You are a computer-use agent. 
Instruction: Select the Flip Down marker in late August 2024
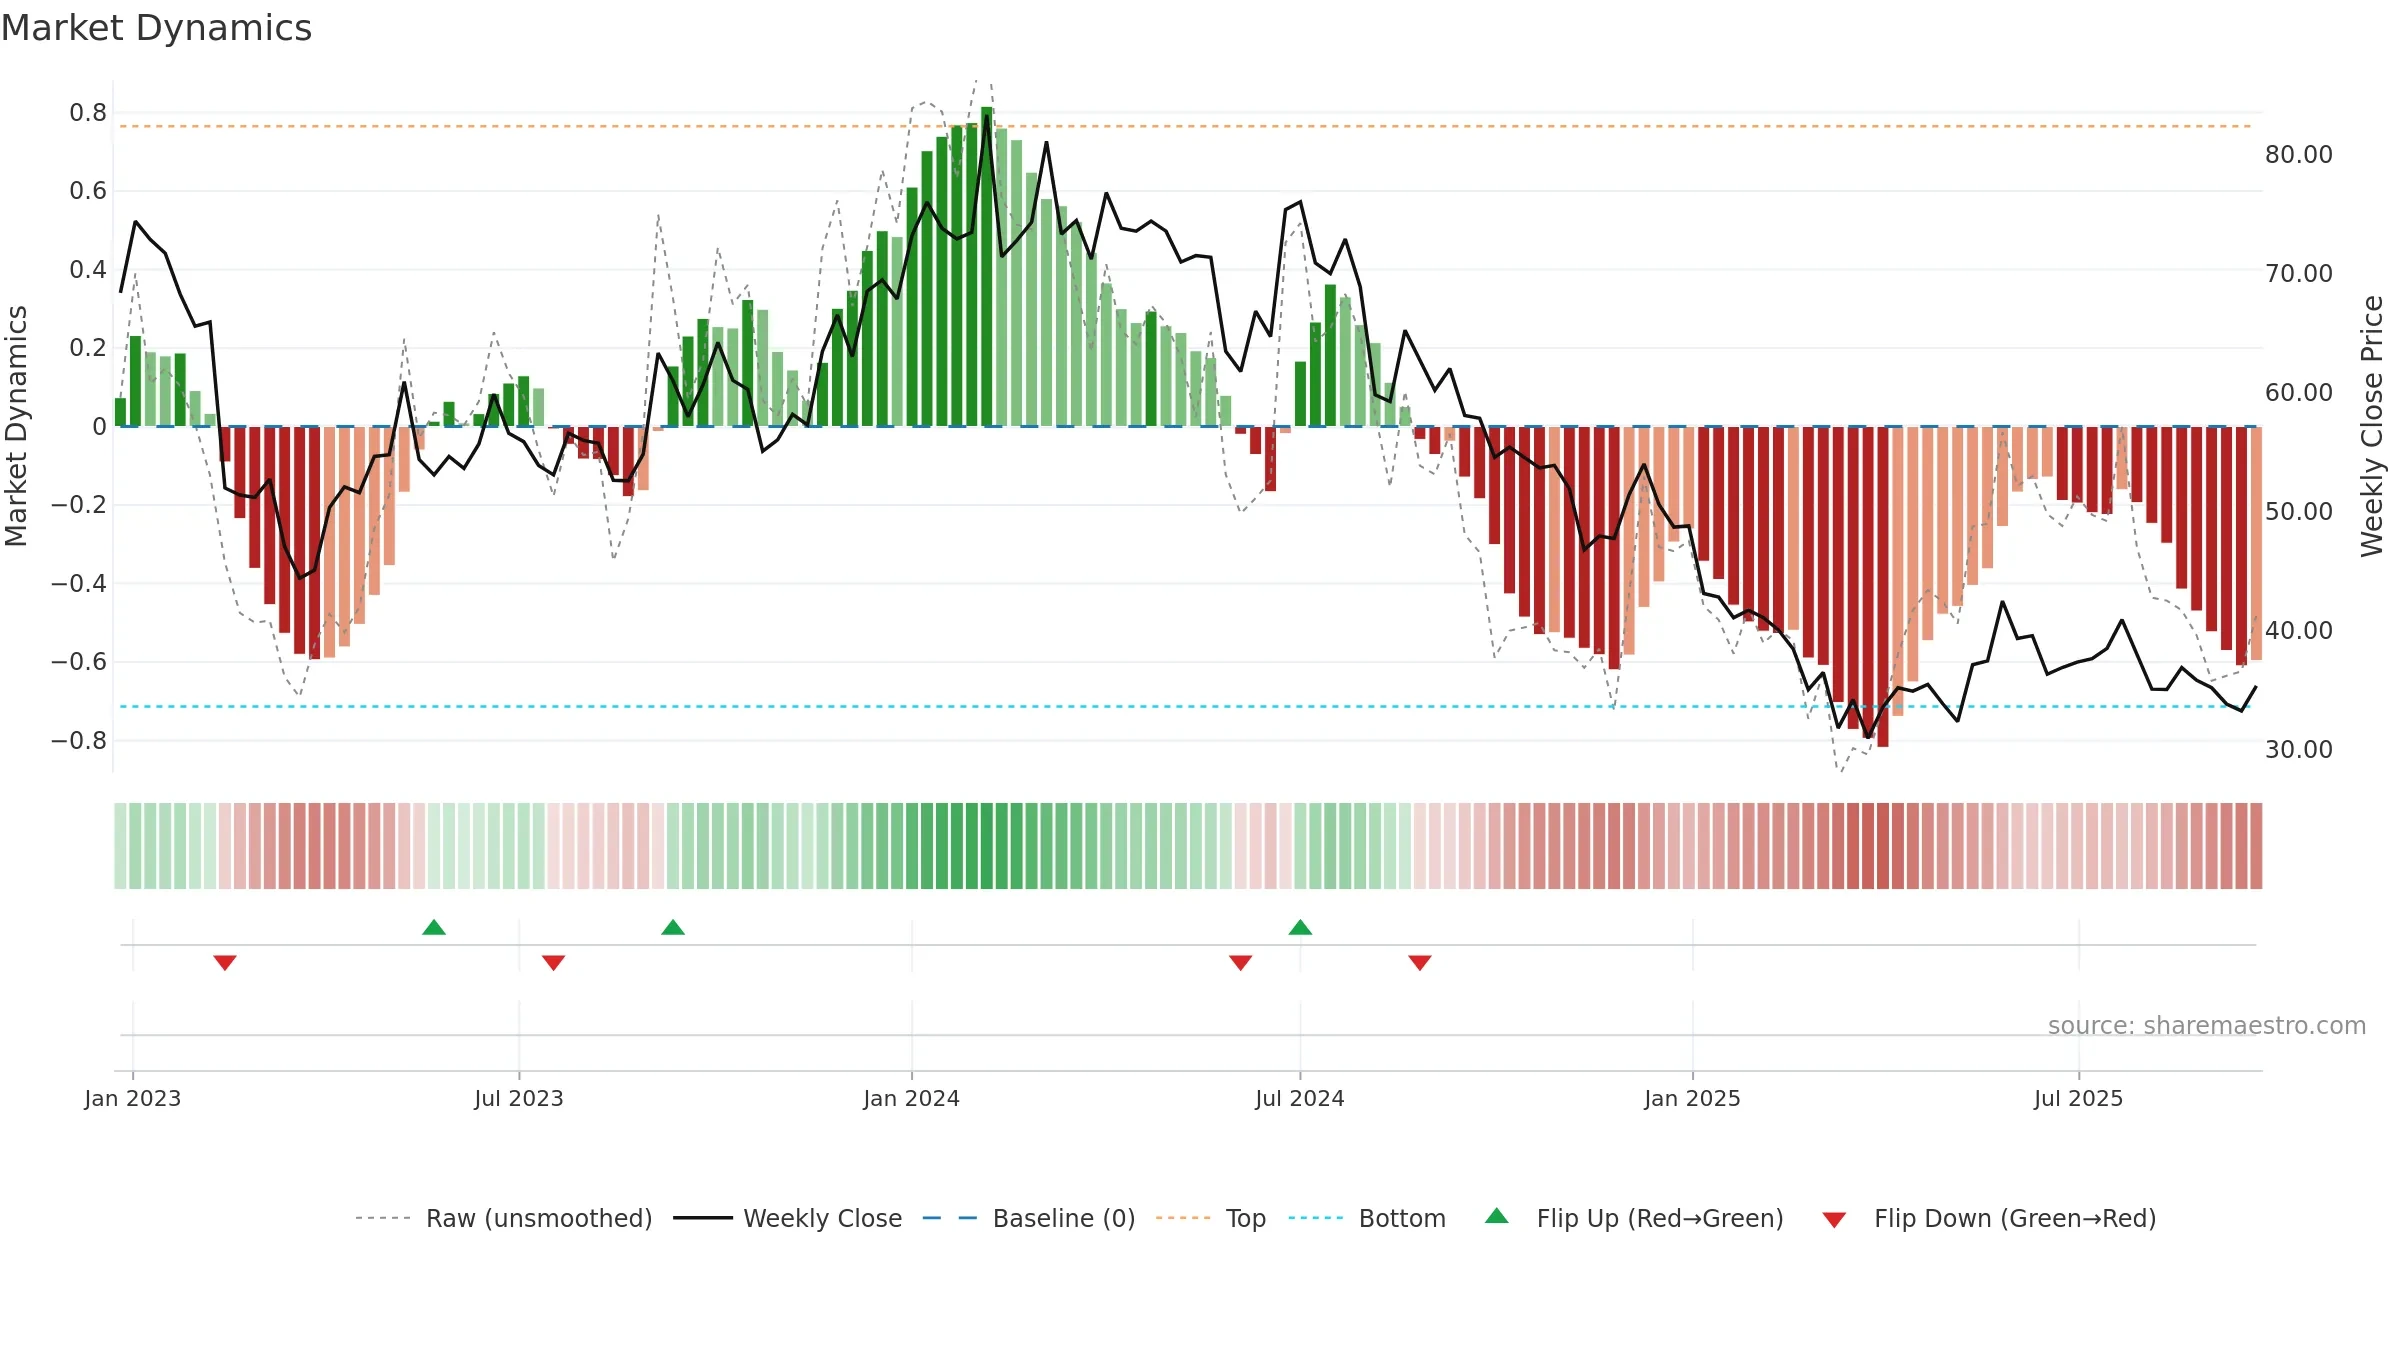click(1420, 963)
